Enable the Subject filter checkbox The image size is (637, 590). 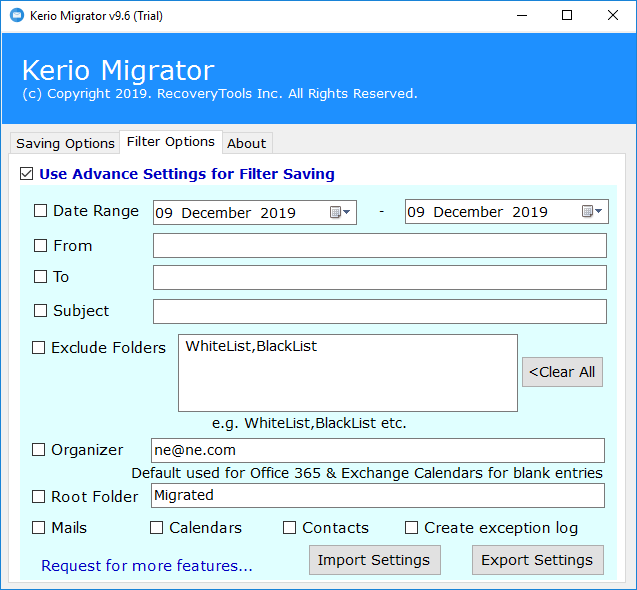click(40, 310)
